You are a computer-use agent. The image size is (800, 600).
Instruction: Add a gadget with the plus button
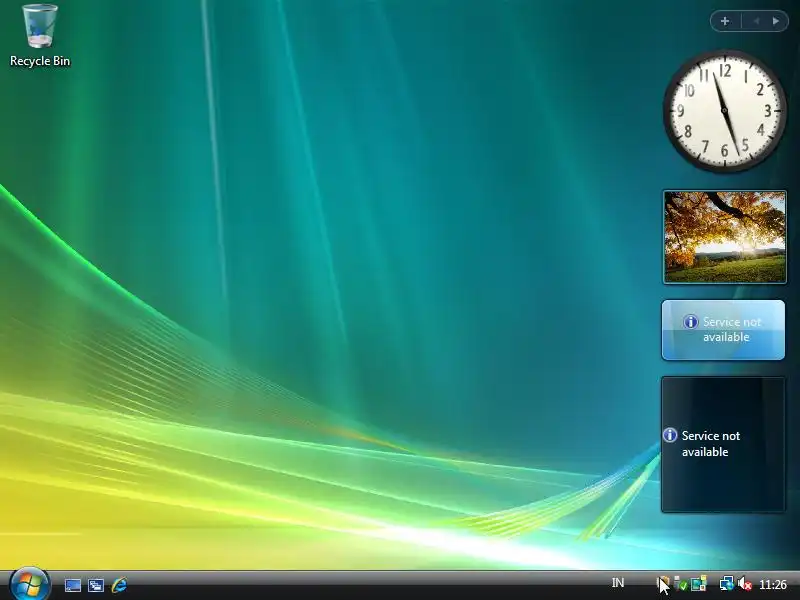(725, 21)
